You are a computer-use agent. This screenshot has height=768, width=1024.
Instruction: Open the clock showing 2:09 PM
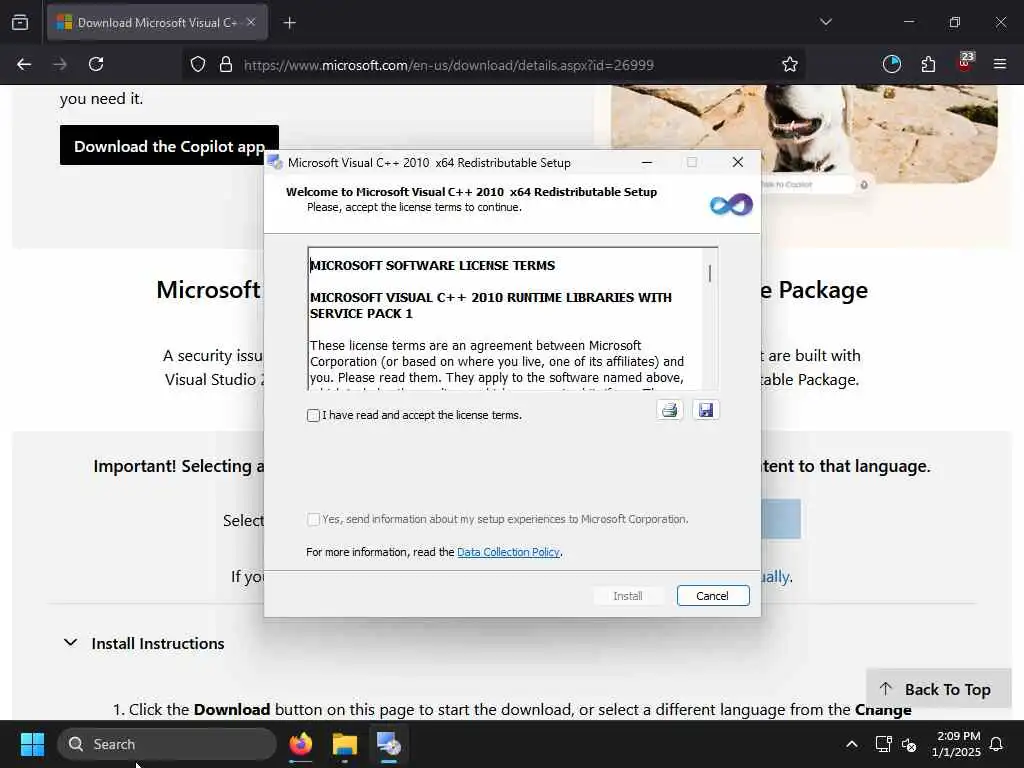point(955,744)
